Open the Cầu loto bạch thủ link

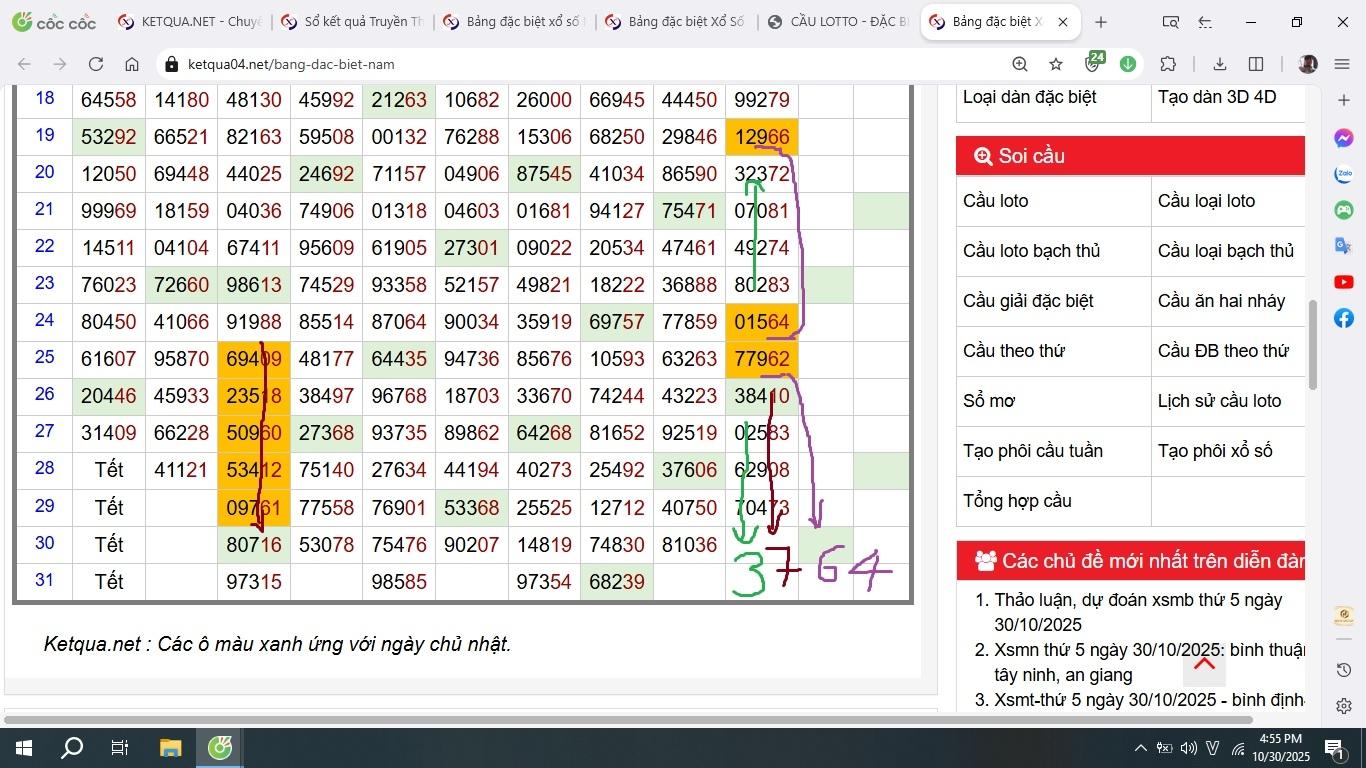pyautogui.click(x=1031, y=251)
